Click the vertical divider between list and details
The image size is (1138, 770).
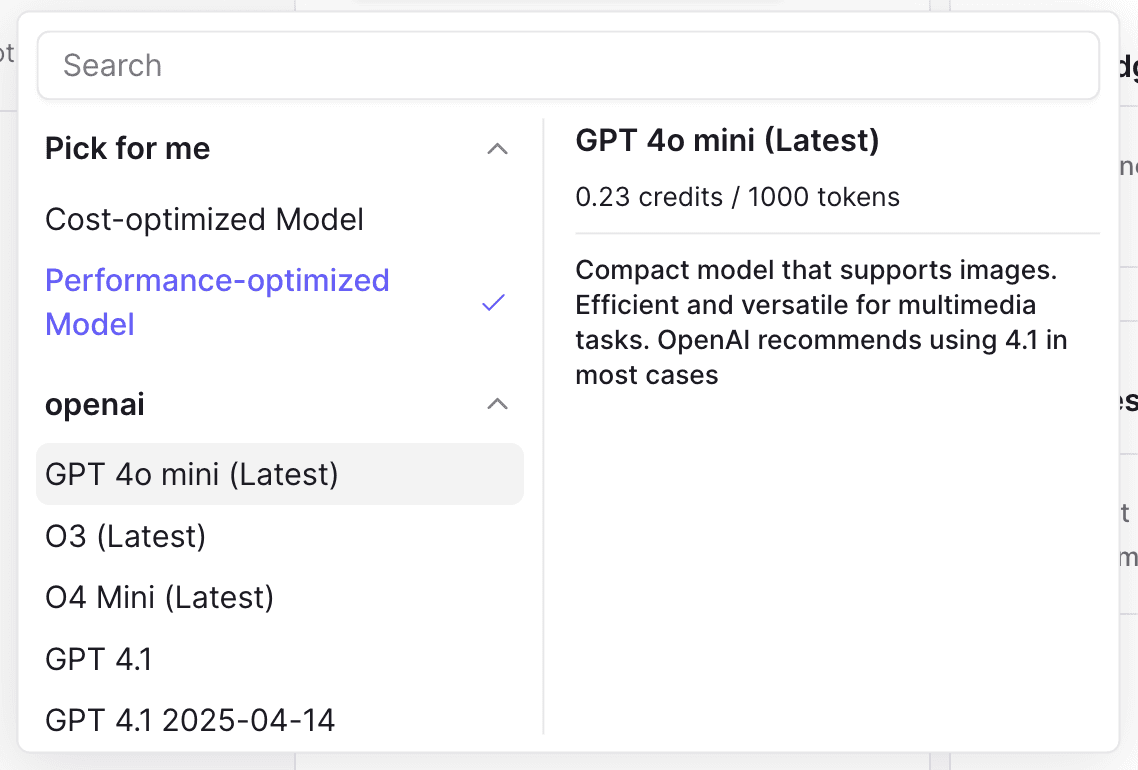[x=544, y=427]
